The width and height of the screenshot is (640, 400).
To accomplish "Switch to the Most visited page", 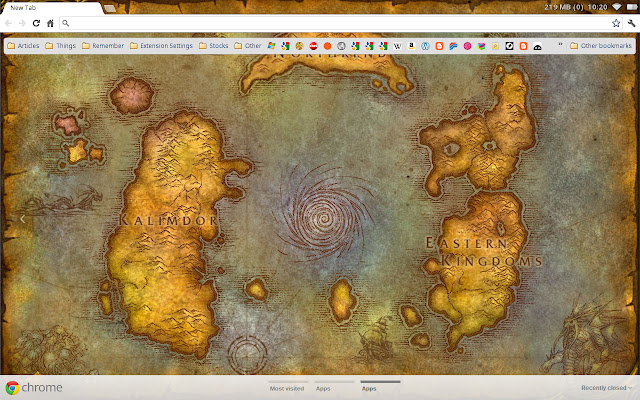I will point(287,388).
